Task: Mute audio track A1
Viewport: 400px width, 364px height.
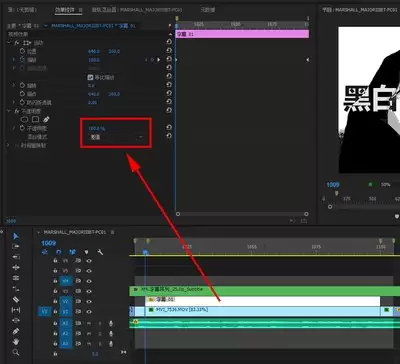Action: pyautogui.click(x=89, y=324)
